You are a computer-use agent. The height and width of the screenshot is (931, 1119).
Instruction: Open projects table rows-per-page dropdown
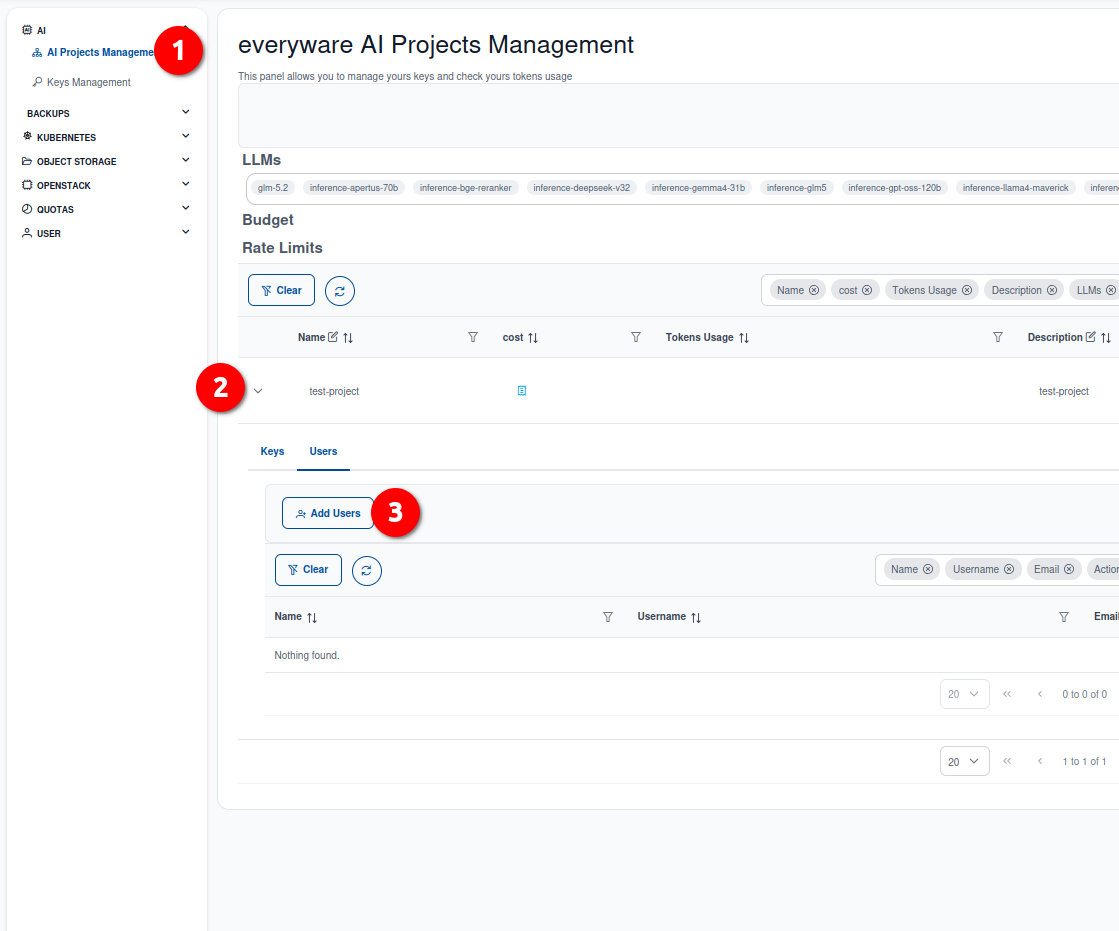click(965, 761)
